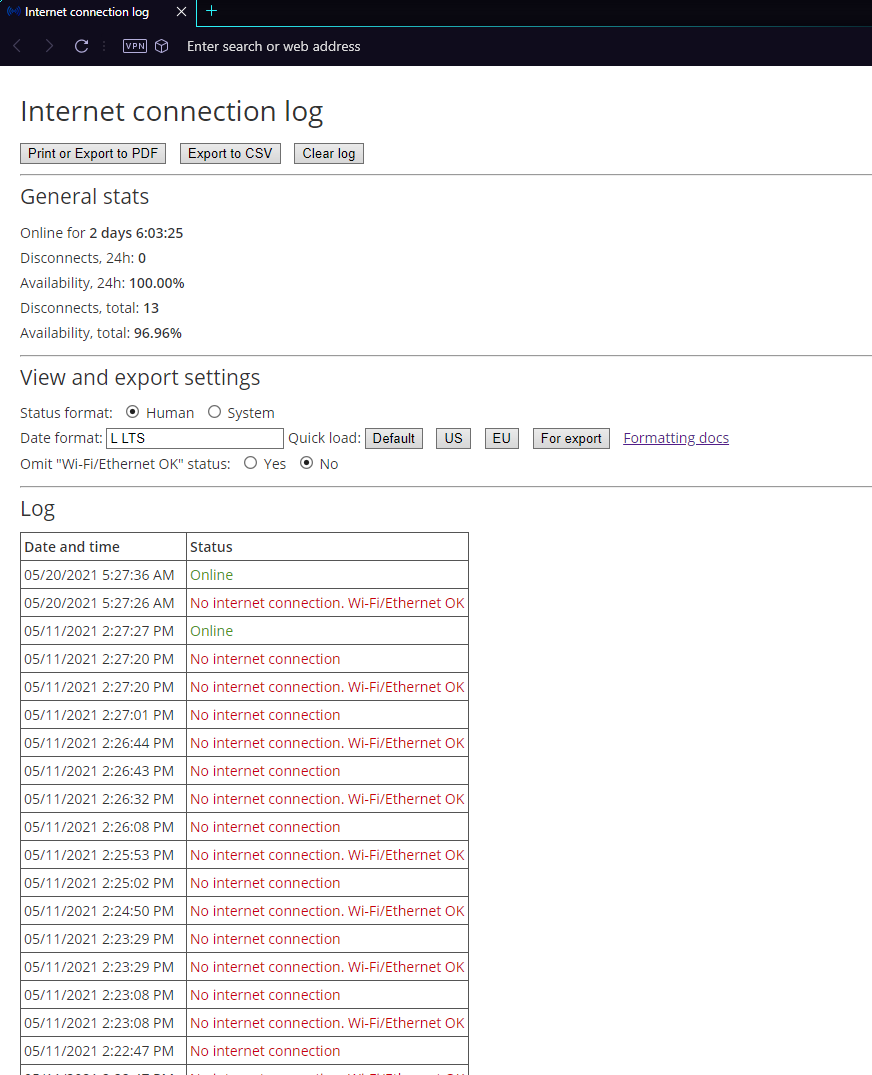
Task: Click the vertical dots next to reload
Action: (104, 46)
